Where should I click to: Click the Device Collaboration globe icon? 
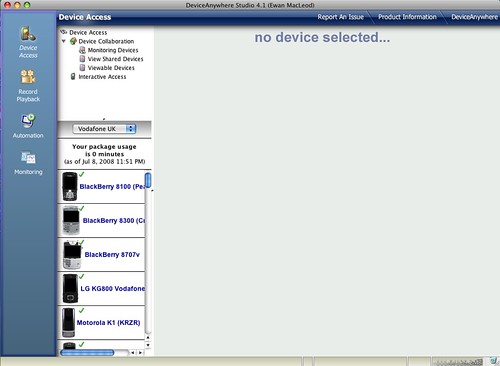(73, 41)
